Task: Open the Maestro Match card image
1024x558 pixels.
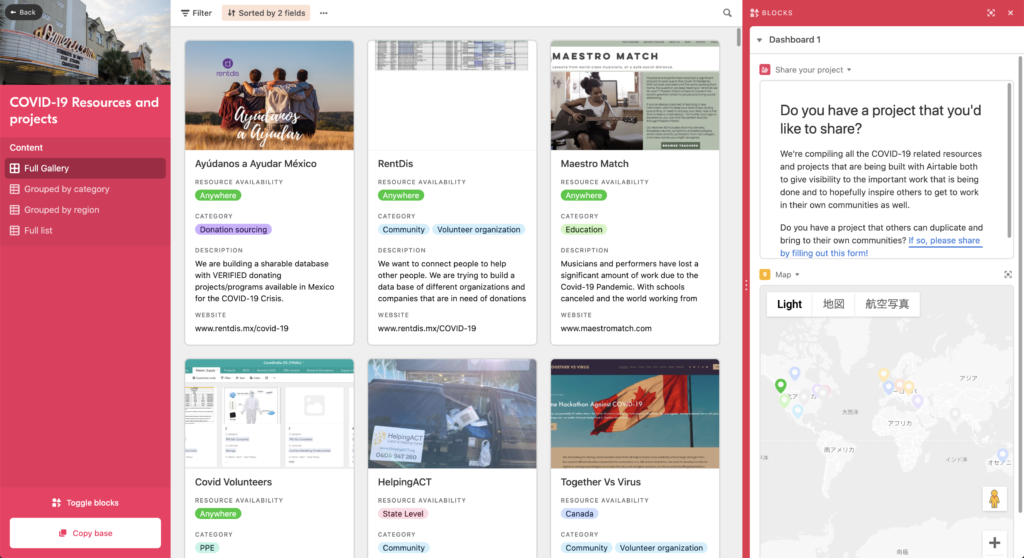Action: tap(635, 95)
